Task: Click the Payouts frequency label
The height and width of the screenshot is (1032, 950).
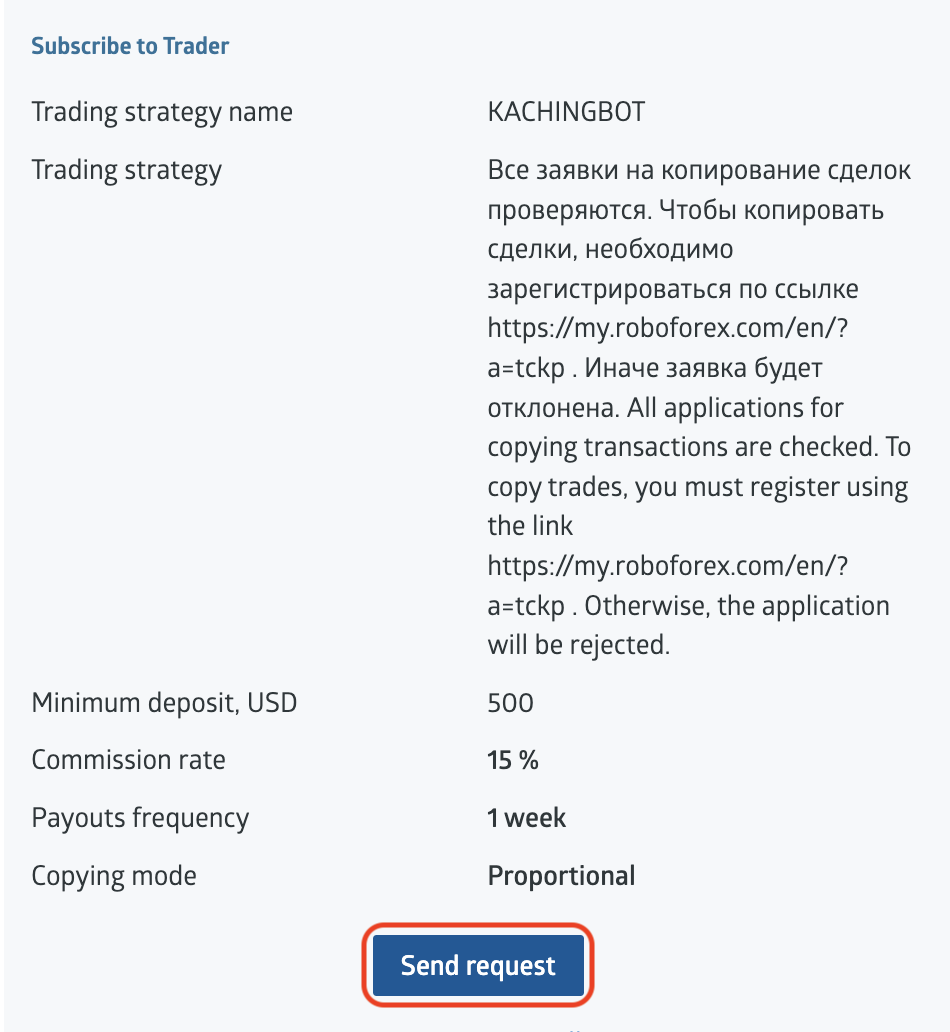Action: (140, 817)
